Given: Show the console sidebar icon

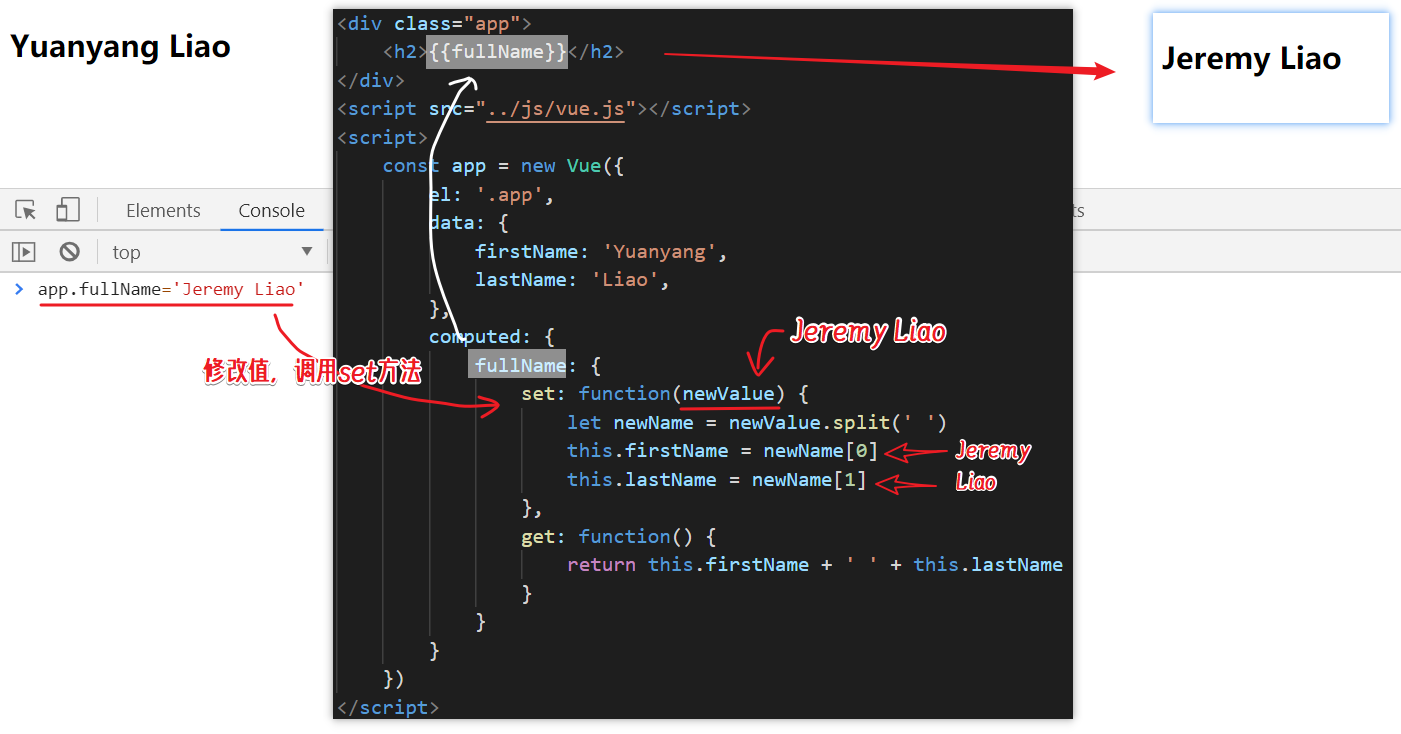Looking at the screenshot, I should pyautogui.click(x=24, y=252).
